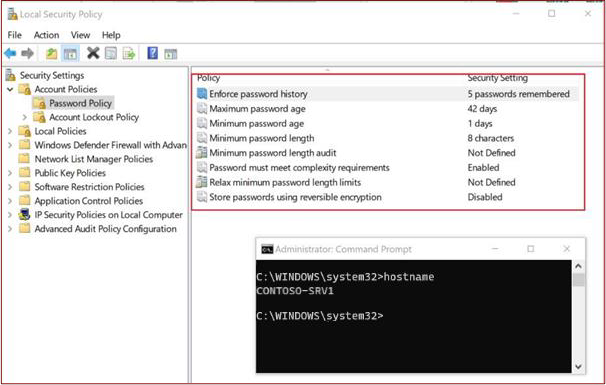Minimize the Command Prompt window
606x385 pixels.
(x=495, y=249)
